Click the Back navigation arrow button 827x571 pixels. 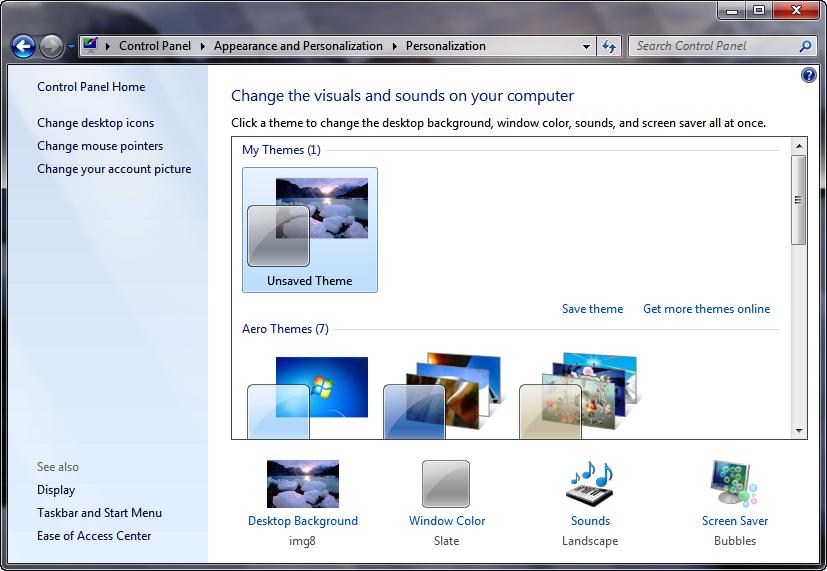(24, 46)
